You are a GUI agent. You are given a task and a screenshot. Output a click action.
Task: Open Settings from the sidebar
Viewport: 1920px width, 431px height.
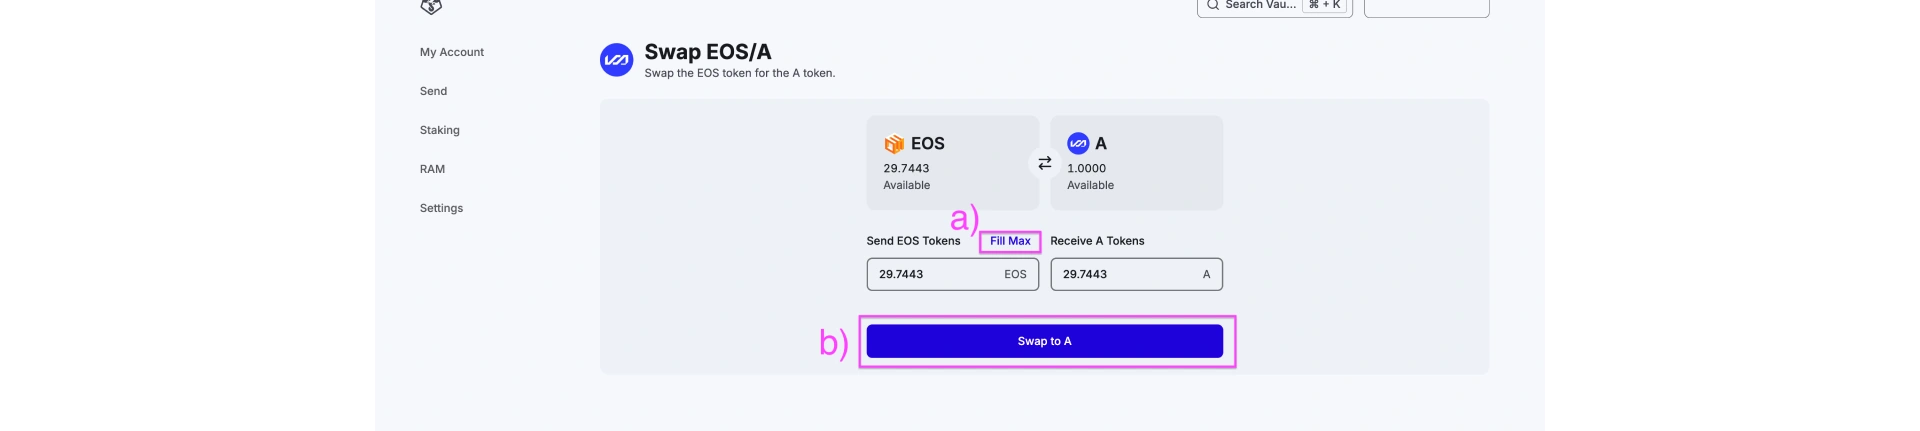(x=441, y=208)
